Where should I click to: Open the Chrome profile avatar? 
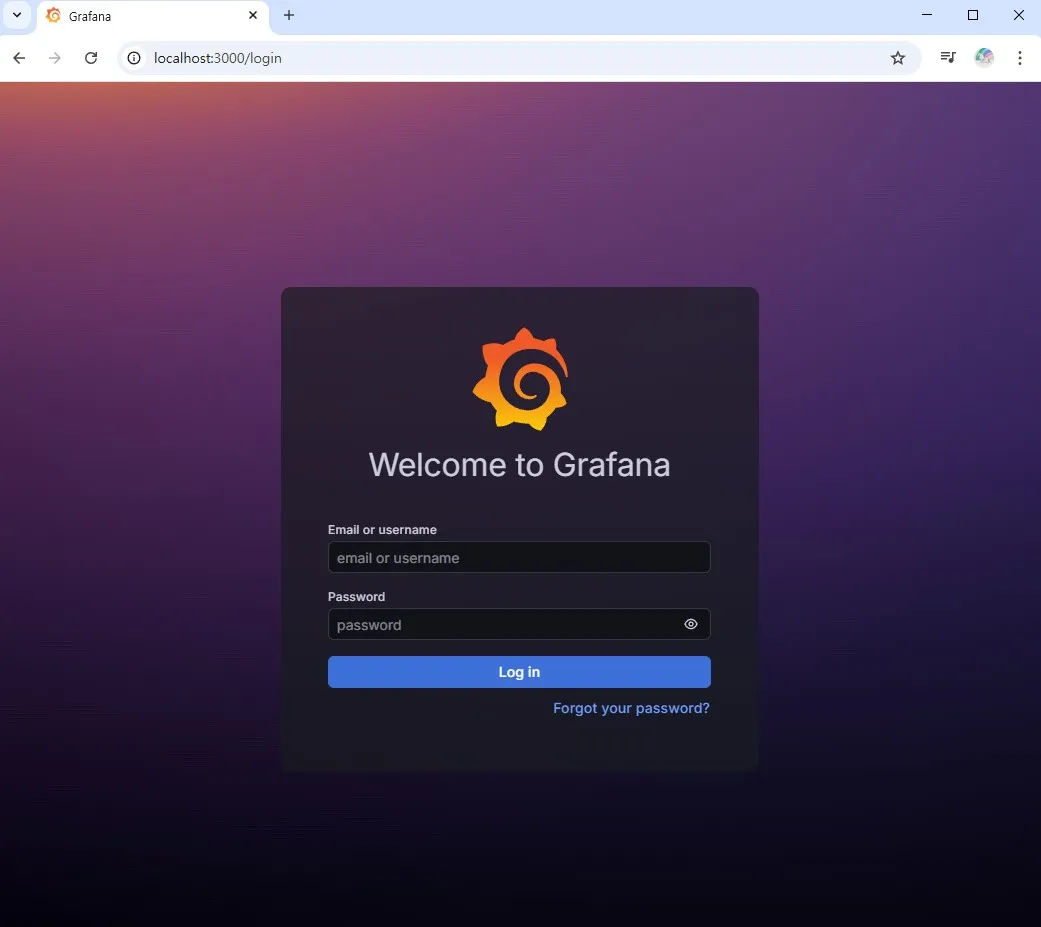984,58
